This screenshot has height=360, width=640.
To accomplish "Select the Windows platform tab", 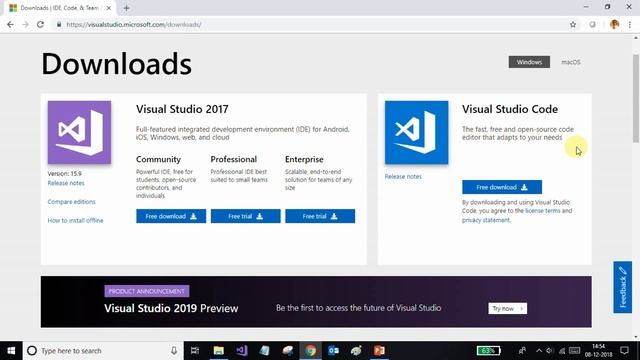I will tap(529, 62).
